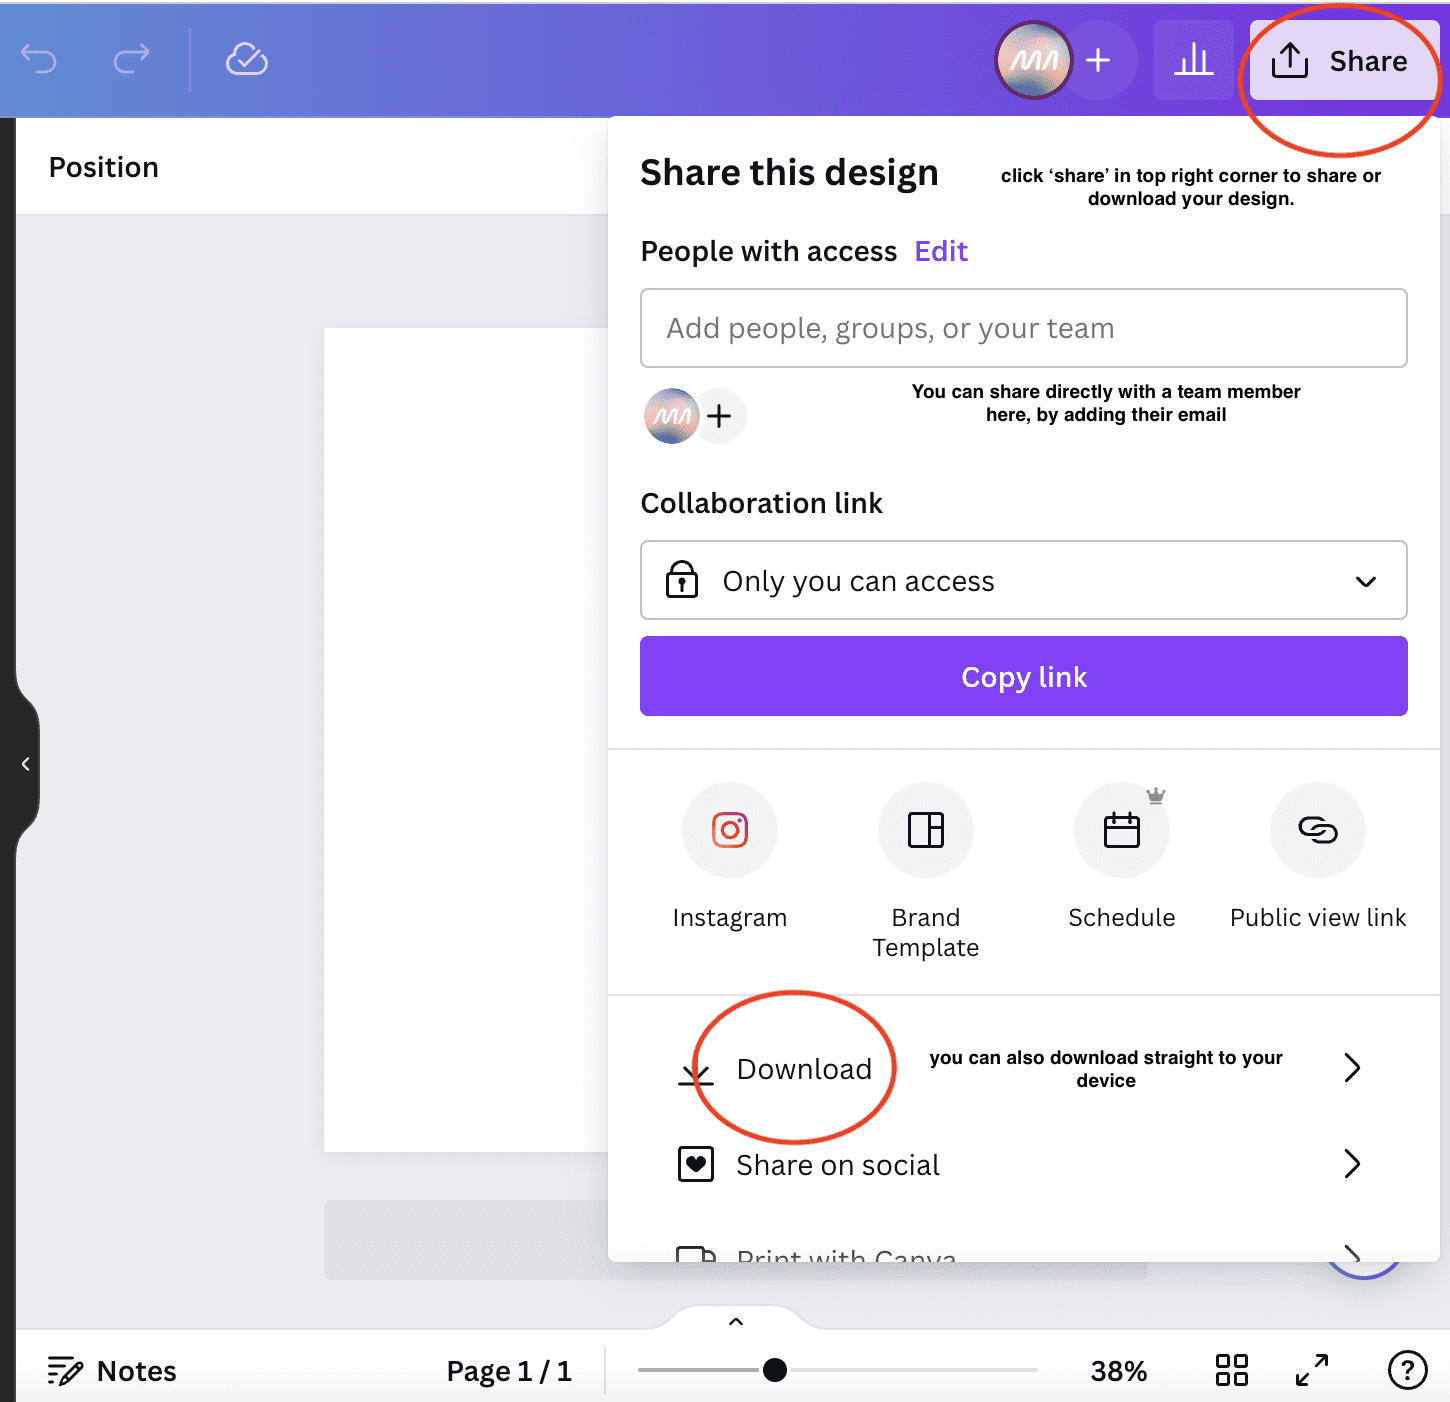The height and width of the screenshot is (1402, 1450).
Task: Expand the Download options chevron
Action: (x=1353, y=1068)
